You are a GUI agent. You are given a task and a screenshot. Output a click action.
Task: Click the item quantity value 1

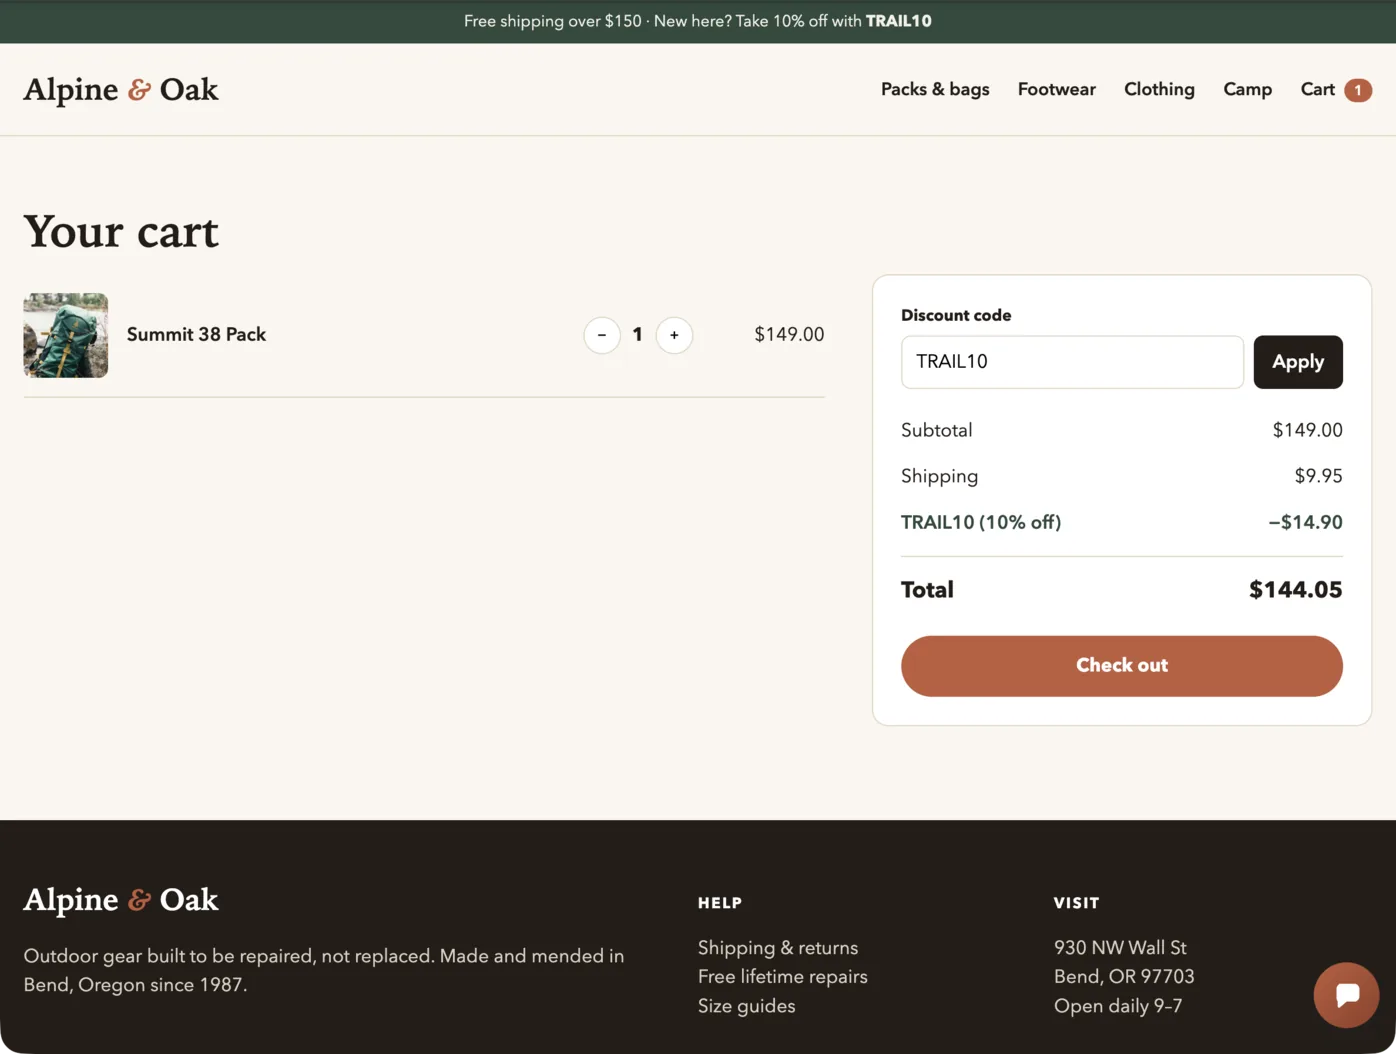637,335
